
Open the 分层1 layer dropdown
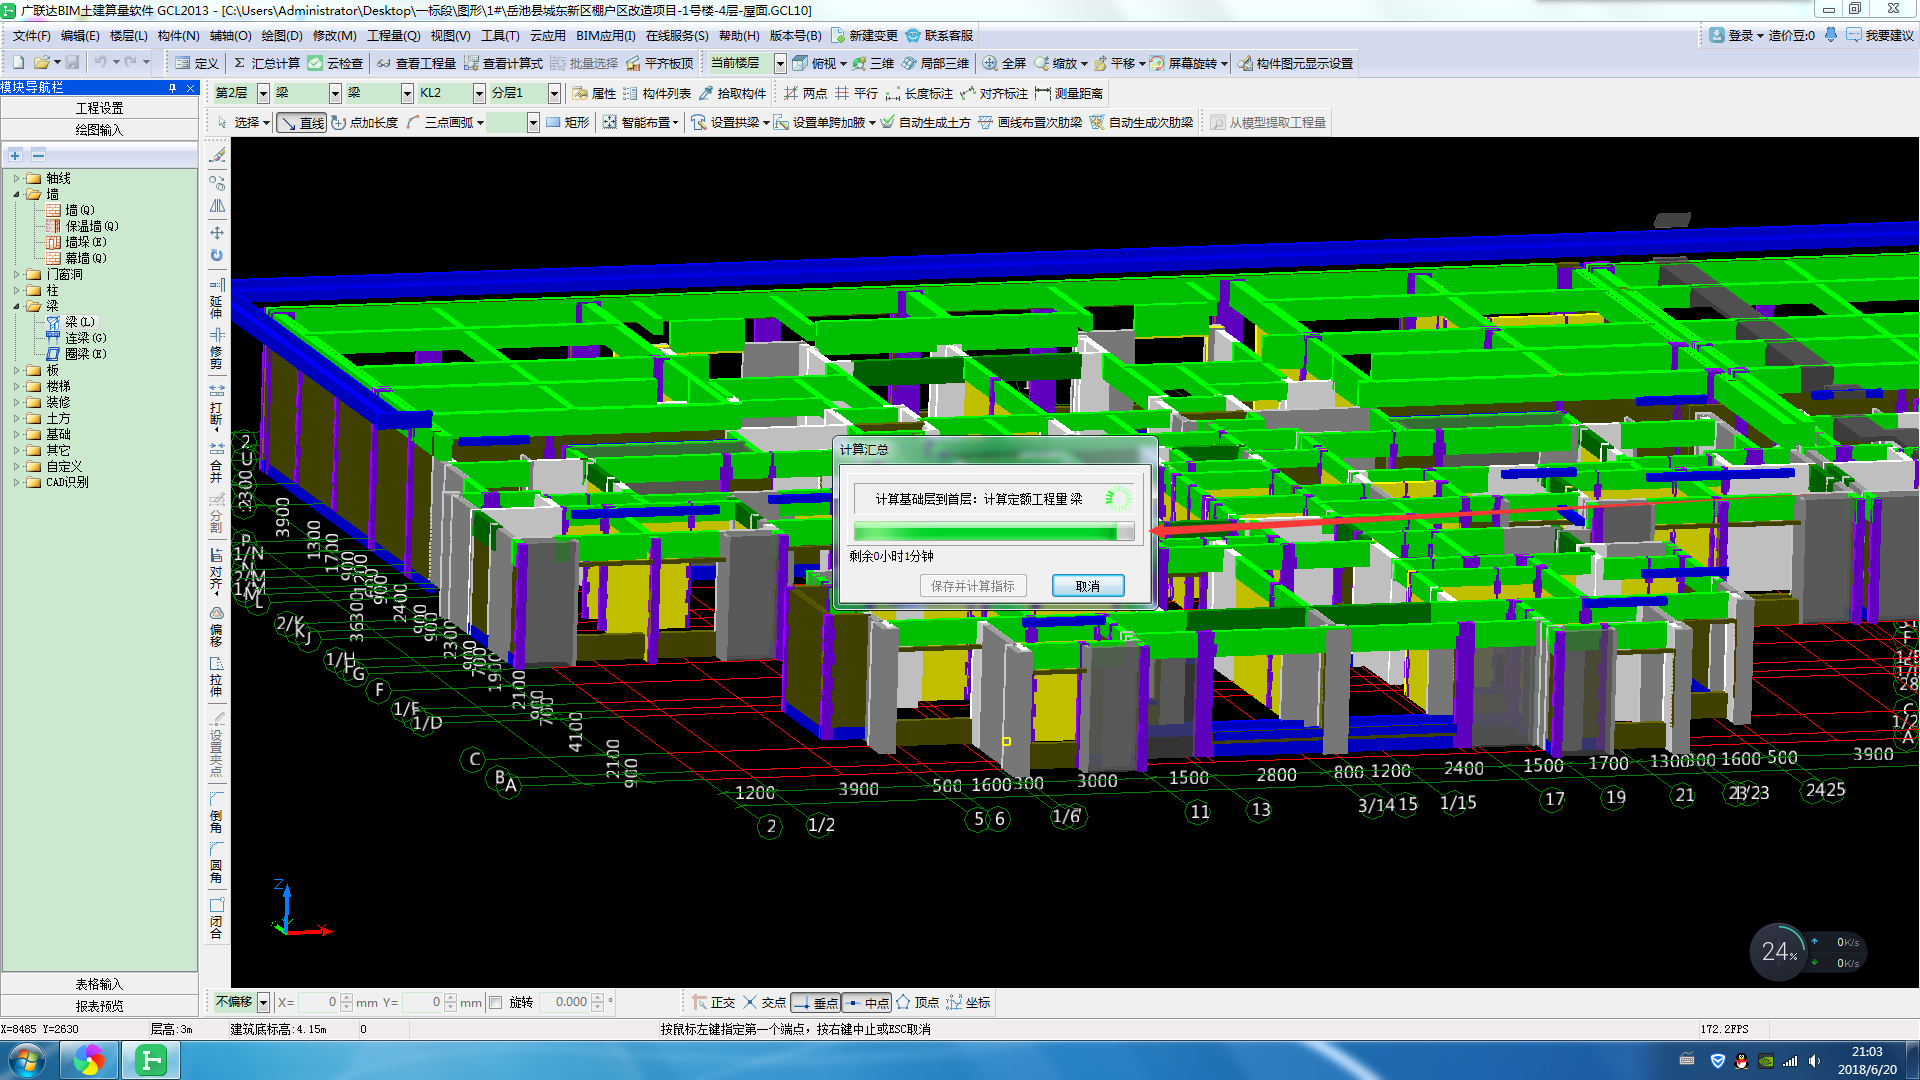point(554,93)
